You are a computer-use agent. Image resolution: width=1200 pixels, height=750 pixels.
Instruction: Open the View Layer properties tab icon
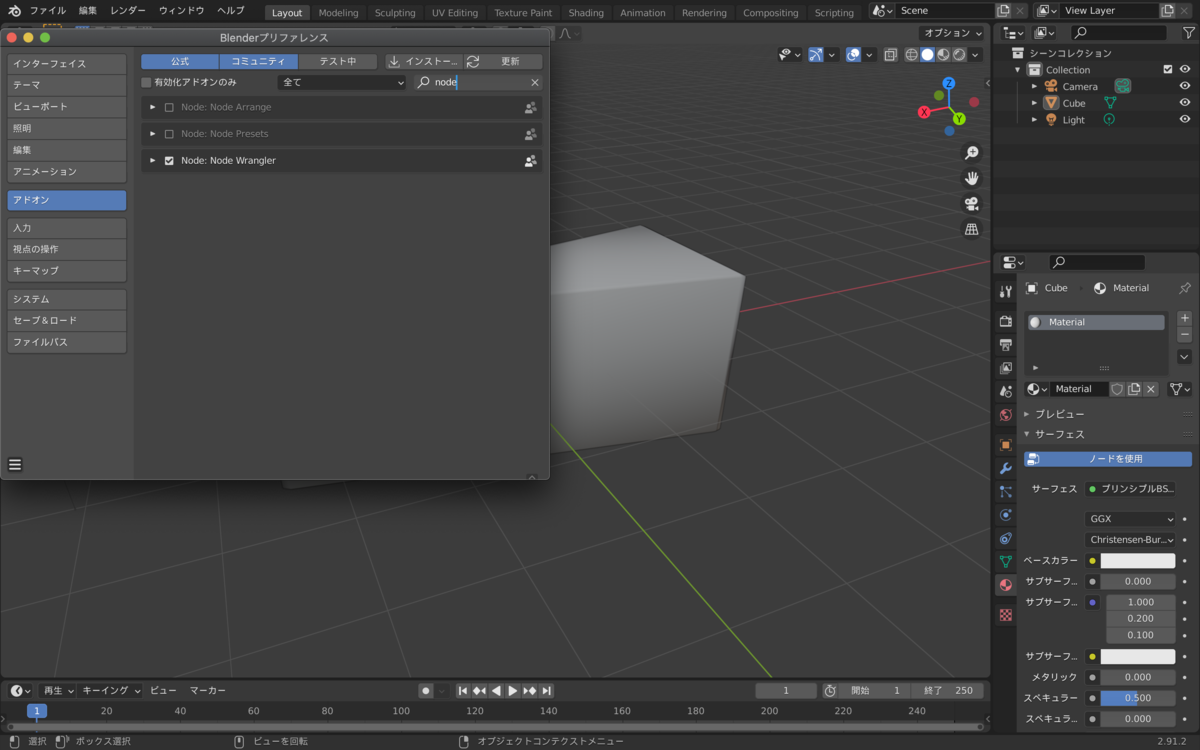coord(1006,368)
